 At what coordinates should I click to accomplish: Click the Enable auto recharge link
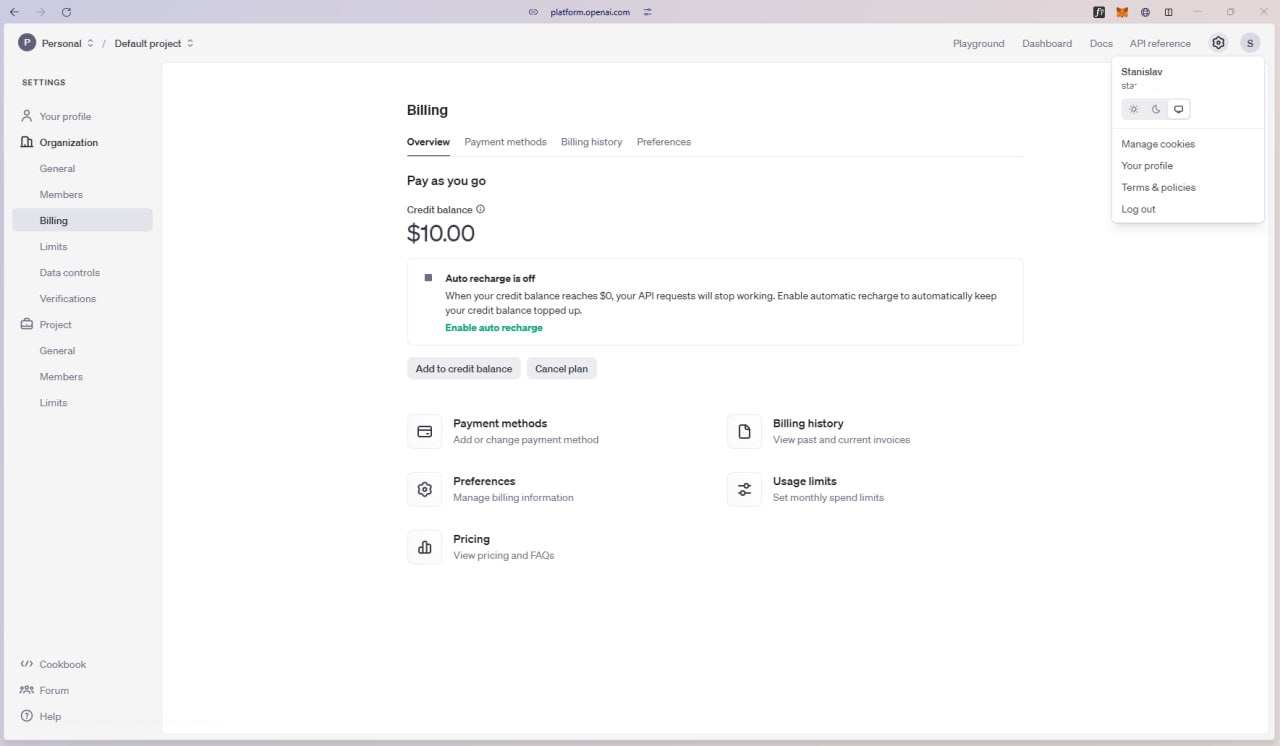point(494,328)
